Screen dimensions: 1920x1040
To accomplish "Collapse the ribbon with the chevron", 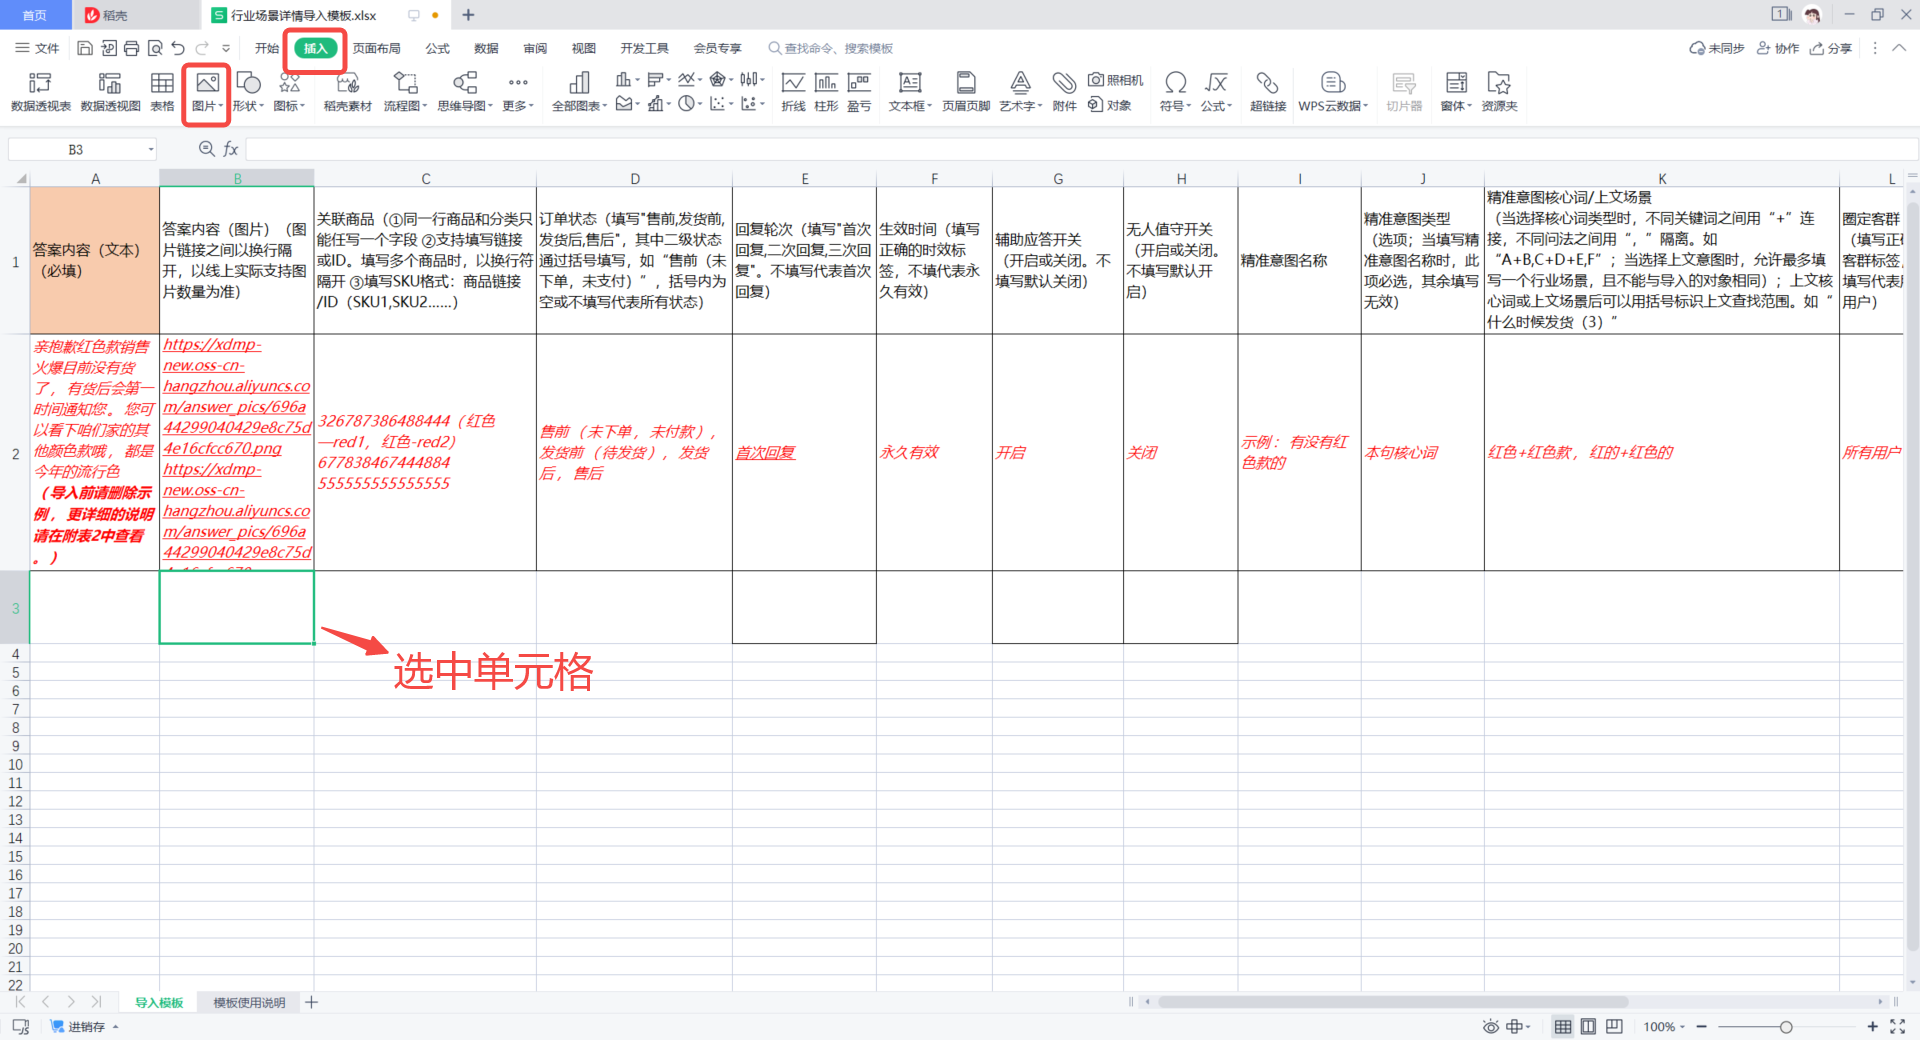I will [1899, 48].
